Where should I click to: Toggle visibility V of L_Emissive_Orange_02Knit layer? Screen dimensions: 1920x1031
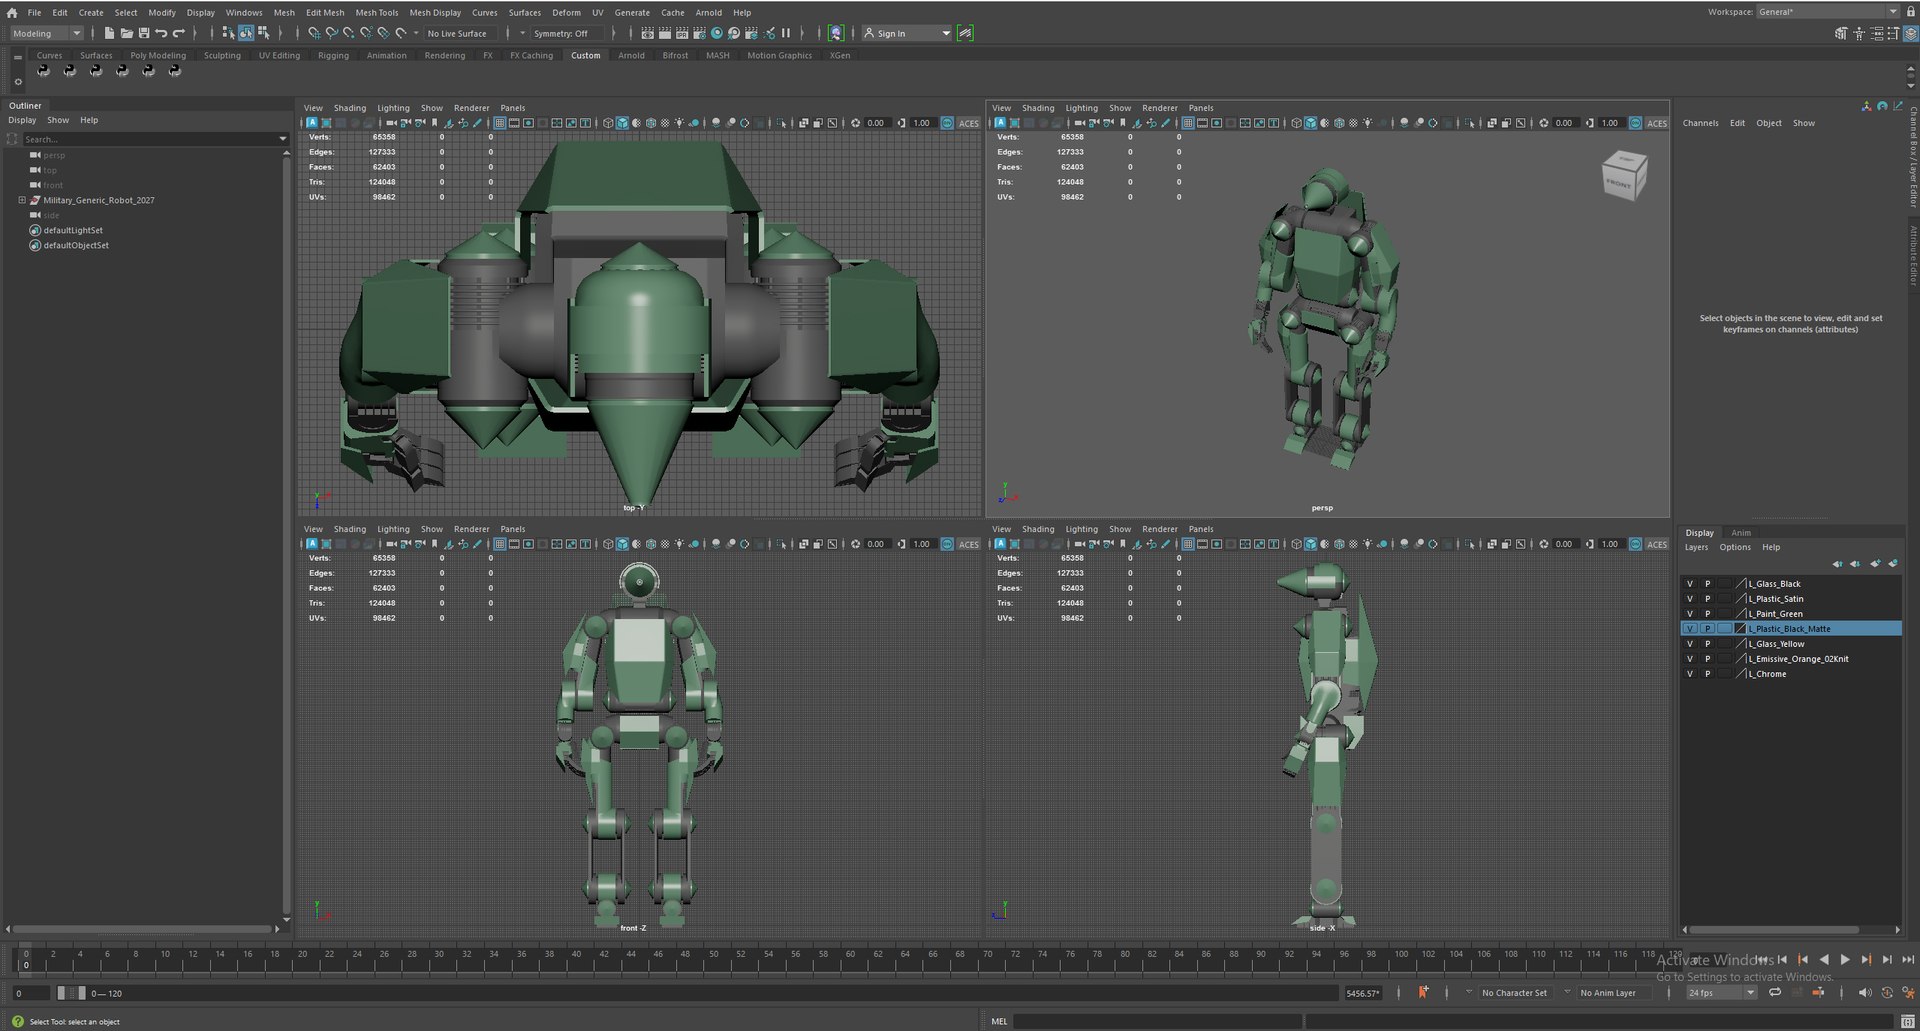1690,659
